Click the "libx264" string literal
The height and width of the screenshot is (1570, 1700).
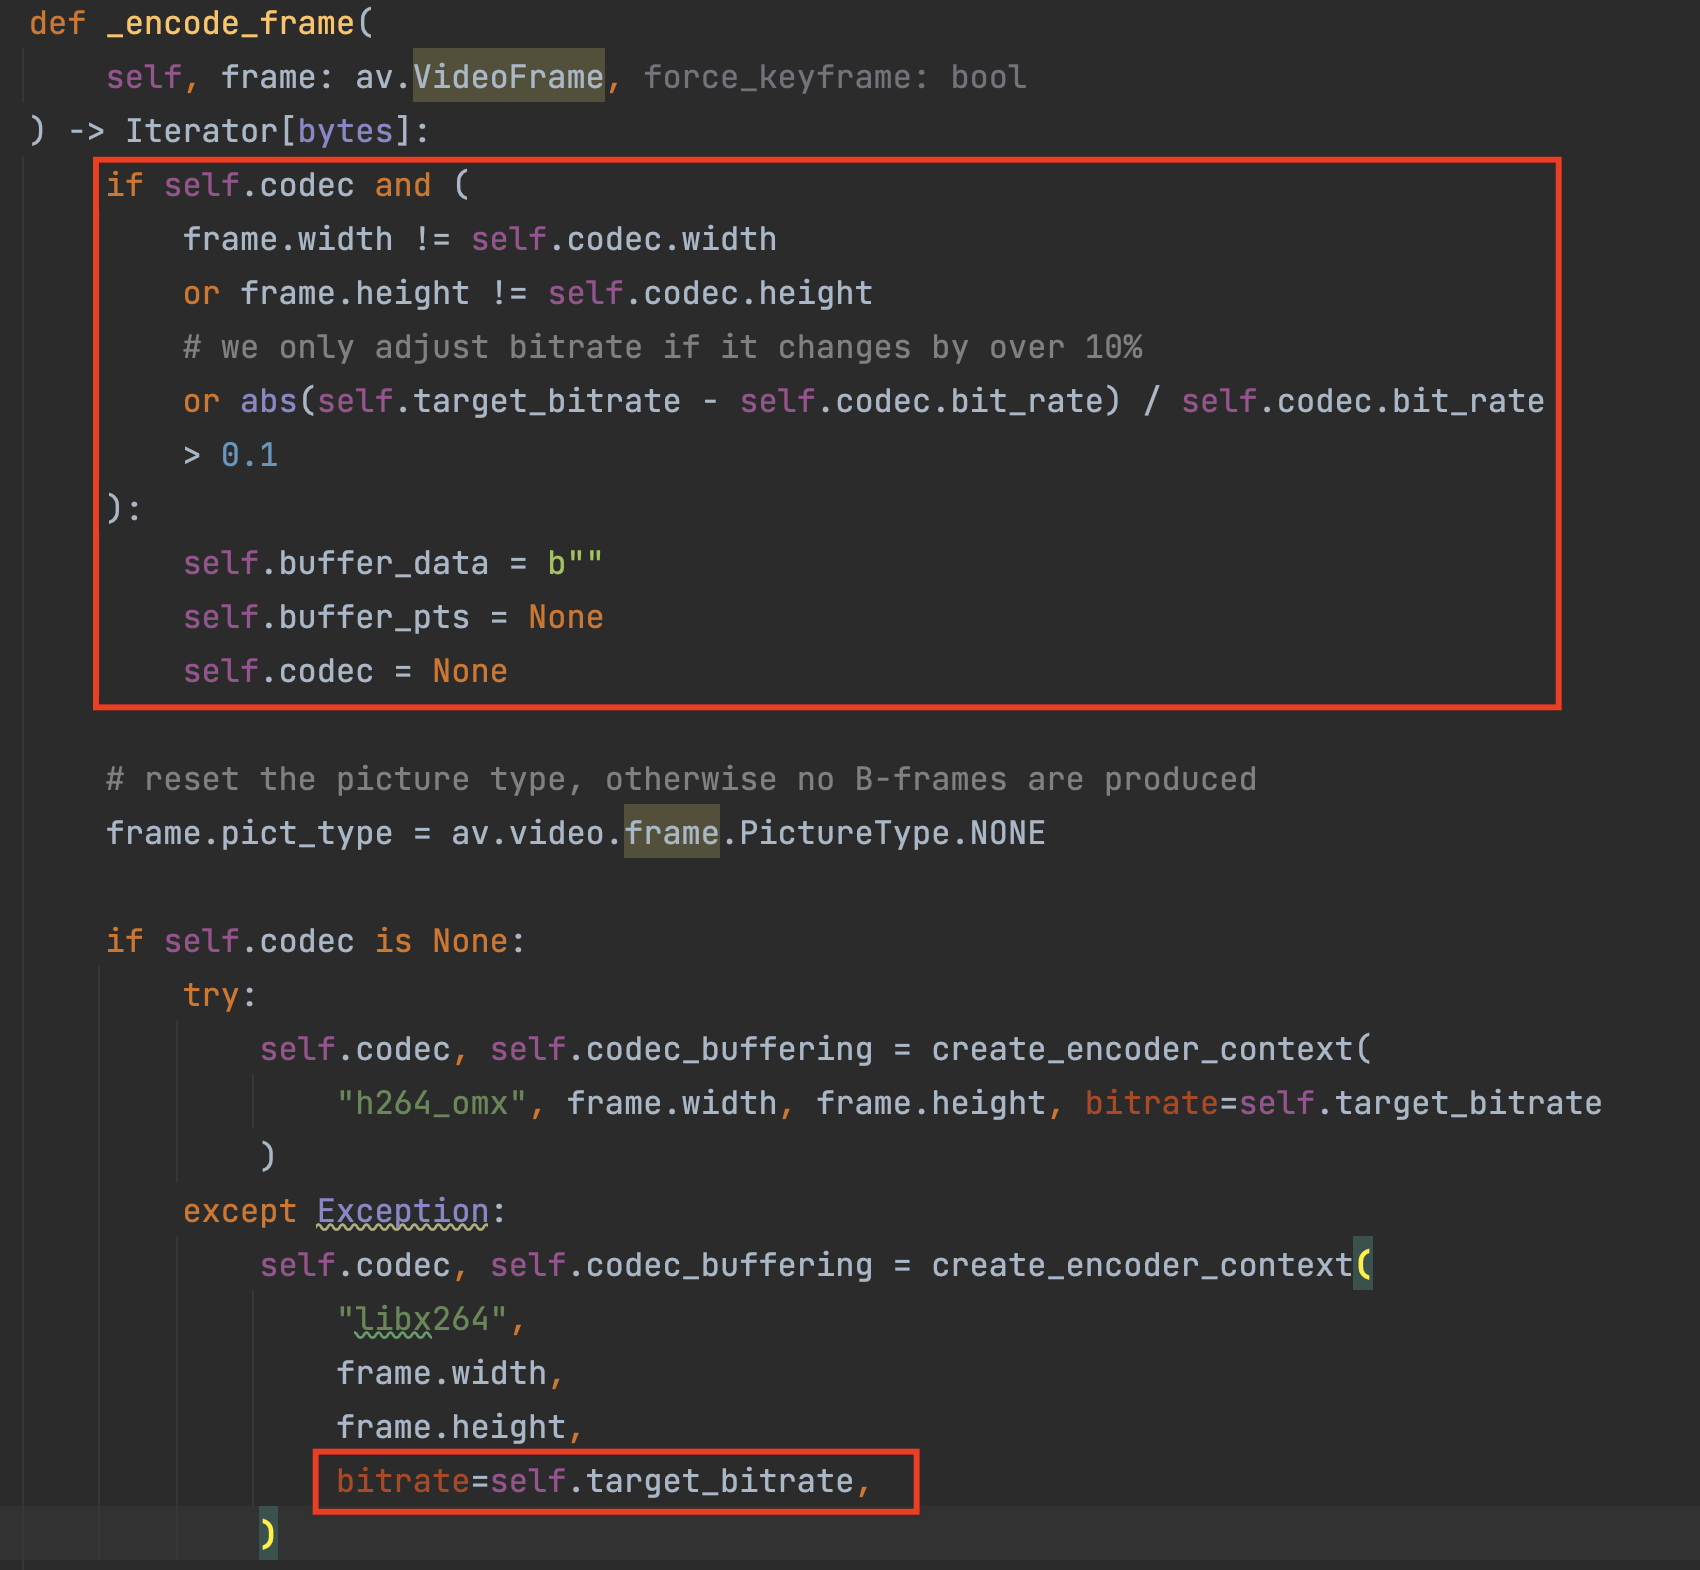click(422, 1319)
